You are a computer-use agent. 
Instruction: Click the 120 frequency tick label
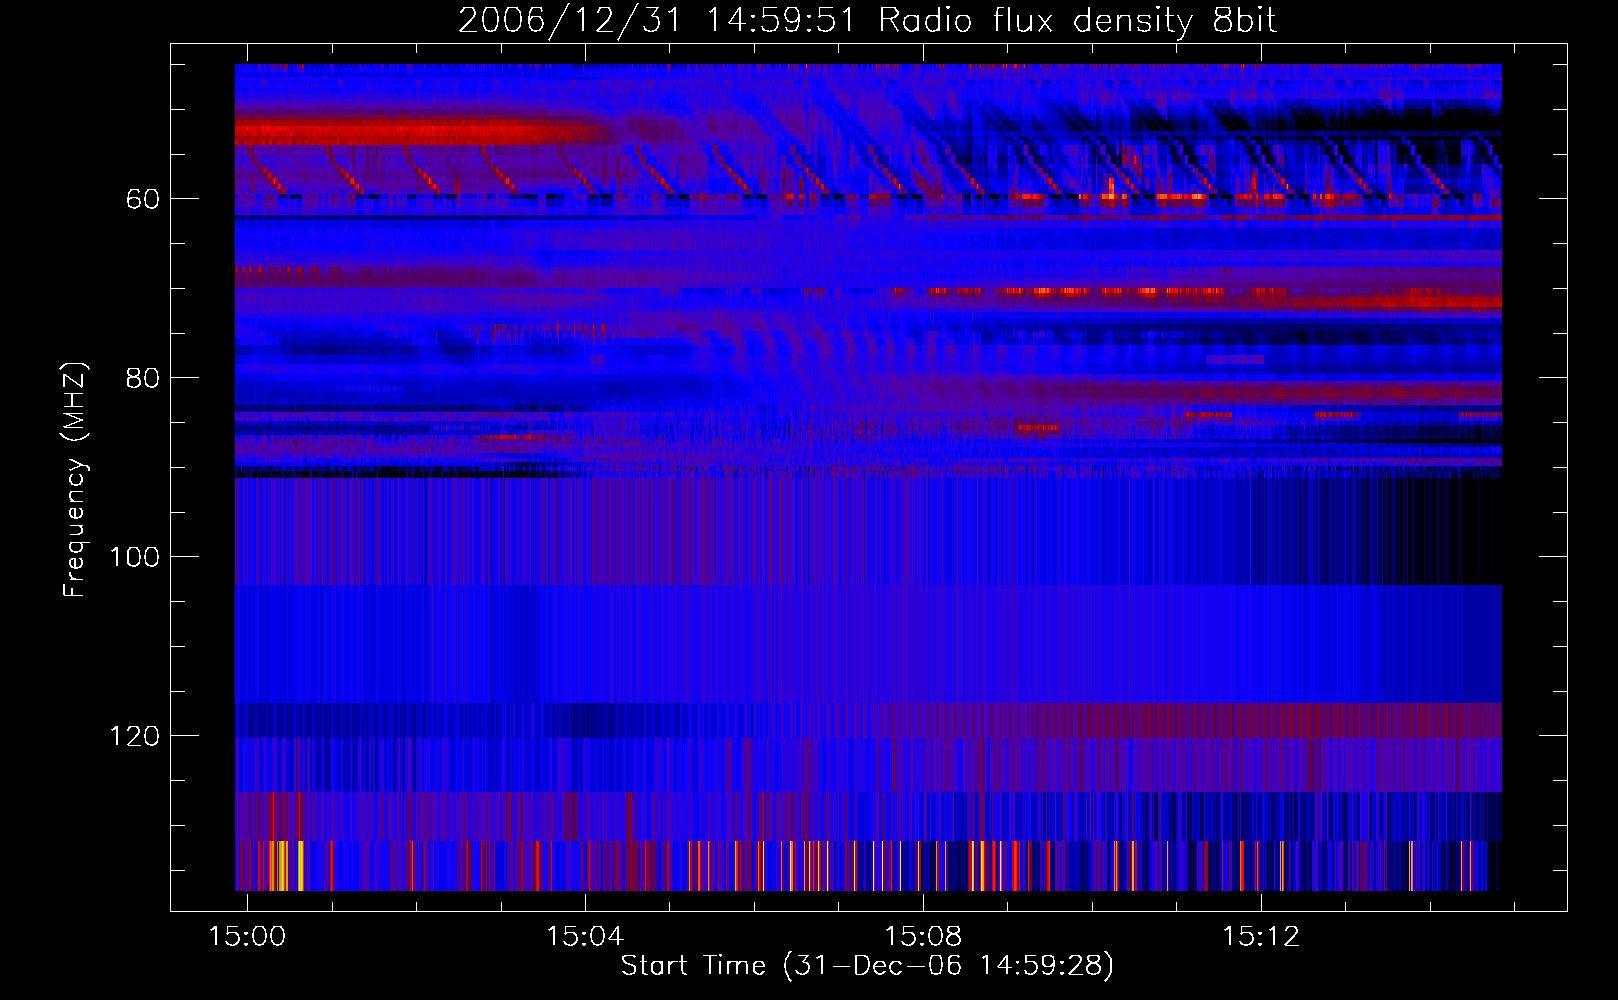[134, 737]
